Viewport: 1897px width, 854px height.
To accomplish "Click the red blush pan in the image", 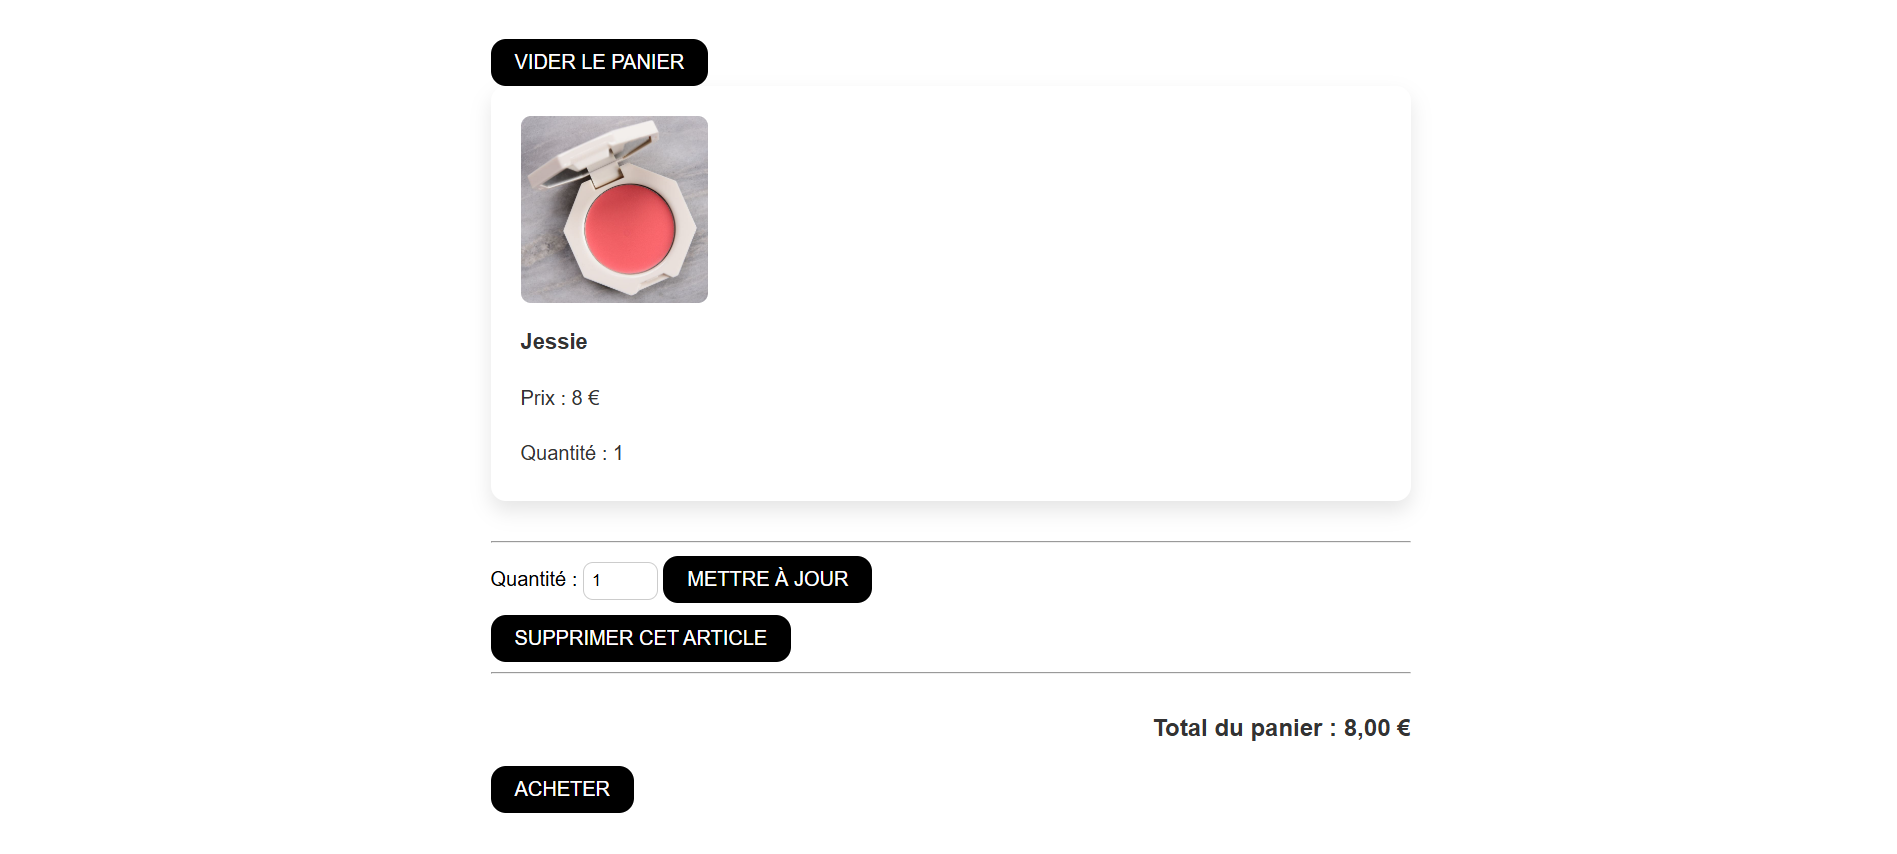I will point(629,229).
